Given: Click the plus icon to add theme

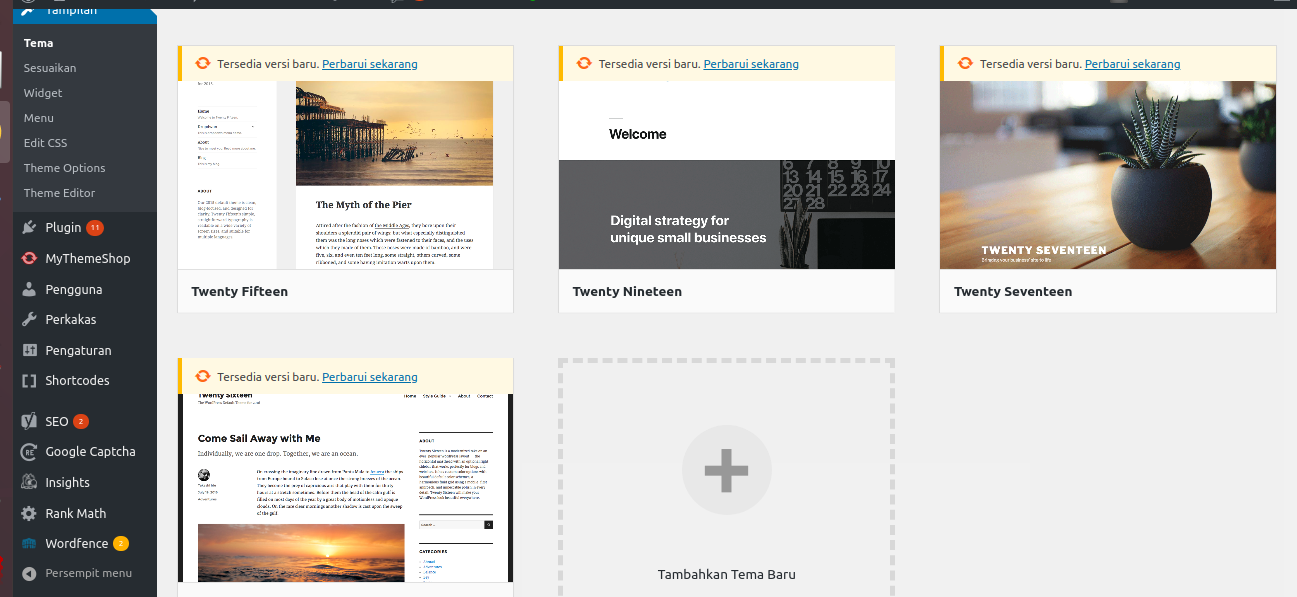Looking at the screenshot, I should 726,469.
